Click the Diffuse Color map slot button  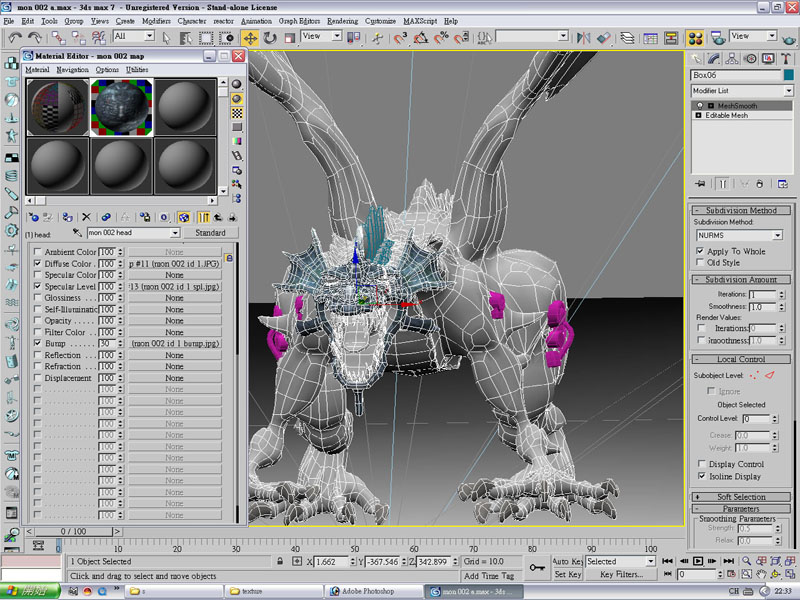point(174,264)
